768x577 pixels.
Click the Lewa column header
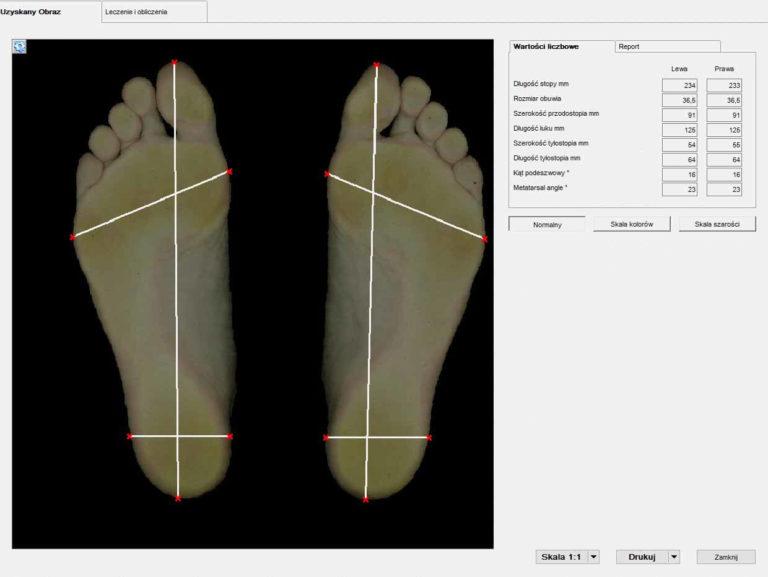(x=679, y=69)
